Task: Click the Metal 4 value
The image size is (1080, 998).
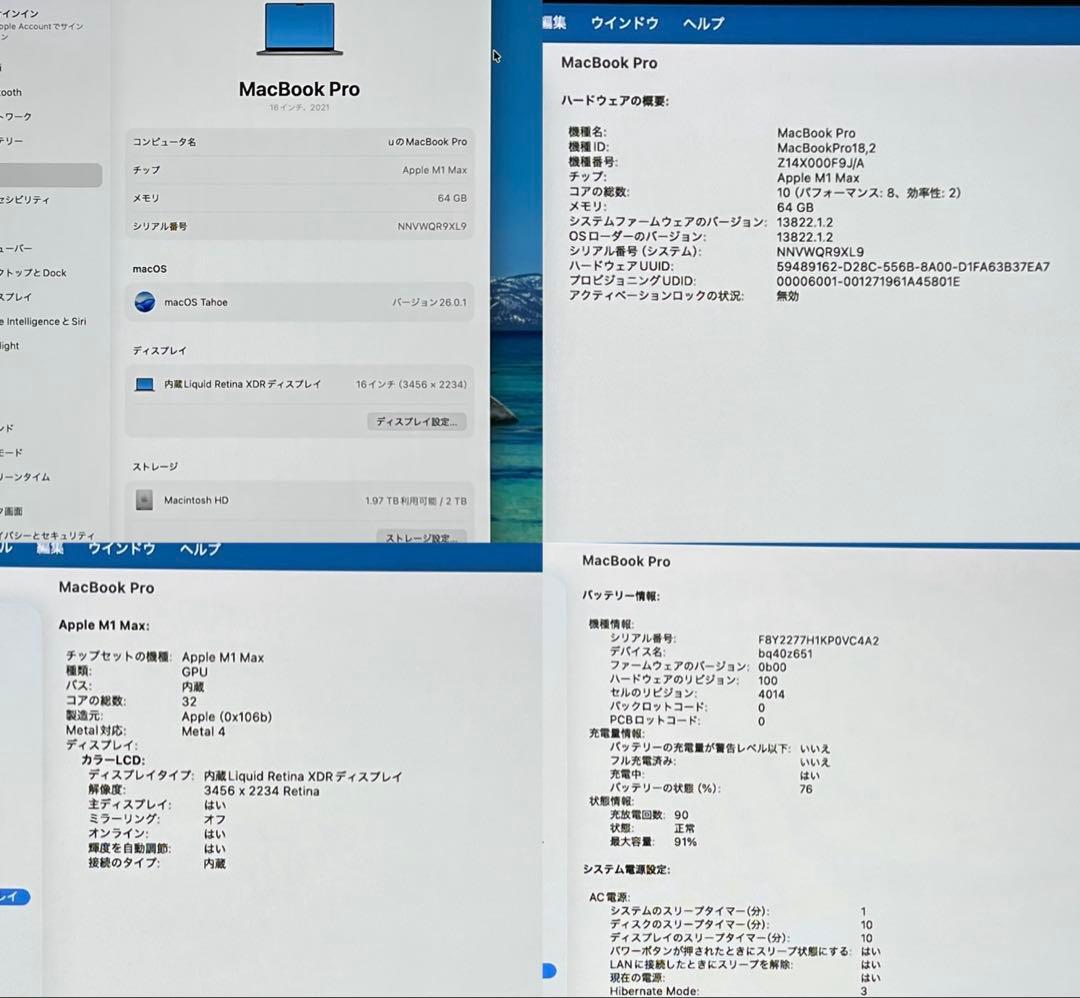Action: 203,731
